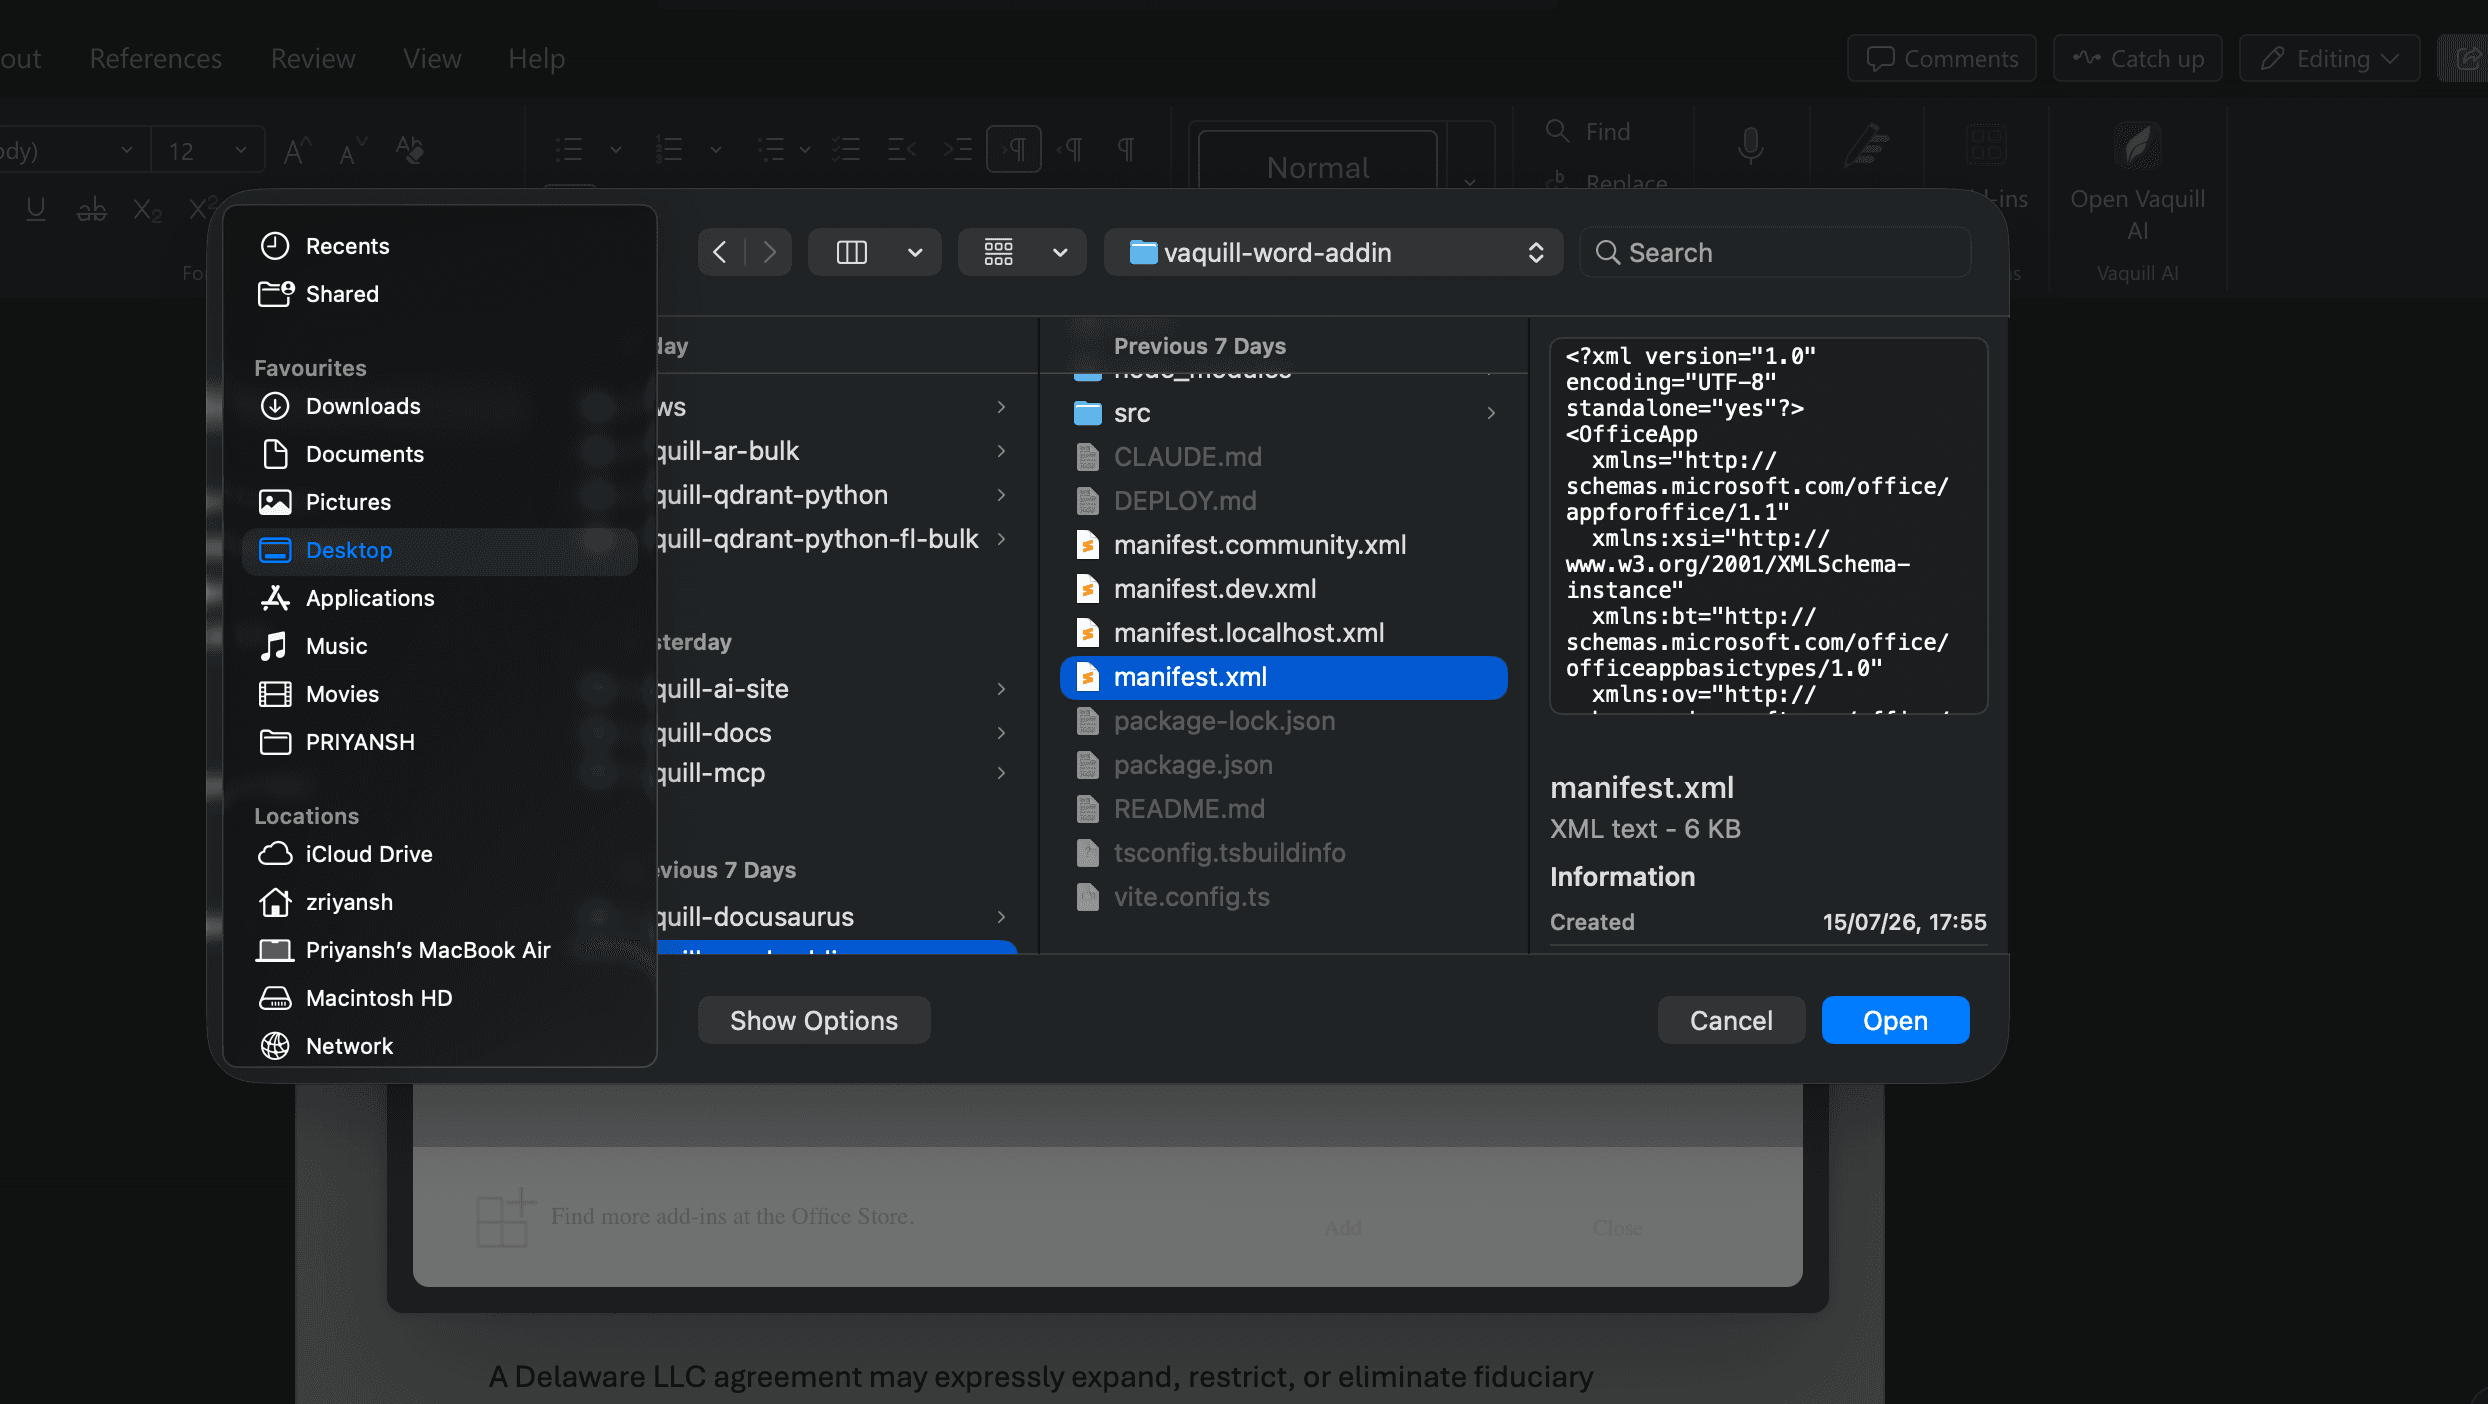Open the PRIYANSH folder

click(x=440, y=742)
